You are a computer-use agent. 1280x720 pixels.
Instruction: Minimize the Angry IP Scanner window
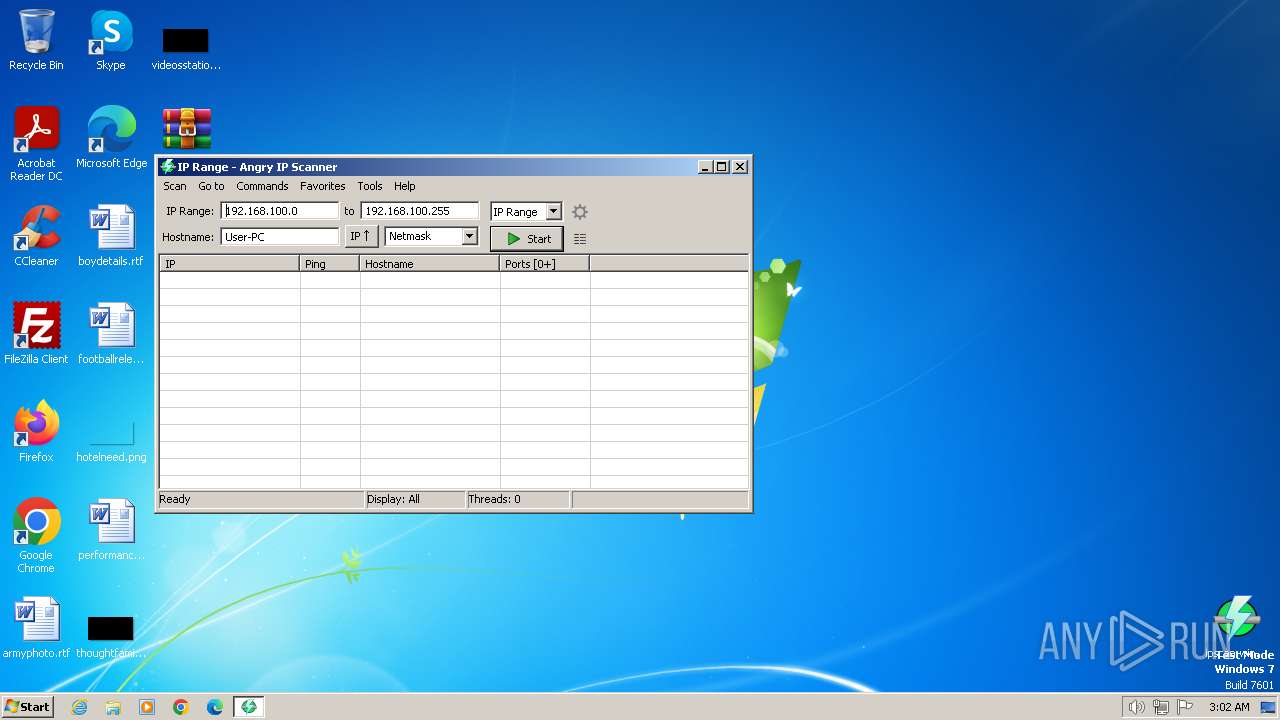coord(705,167)
